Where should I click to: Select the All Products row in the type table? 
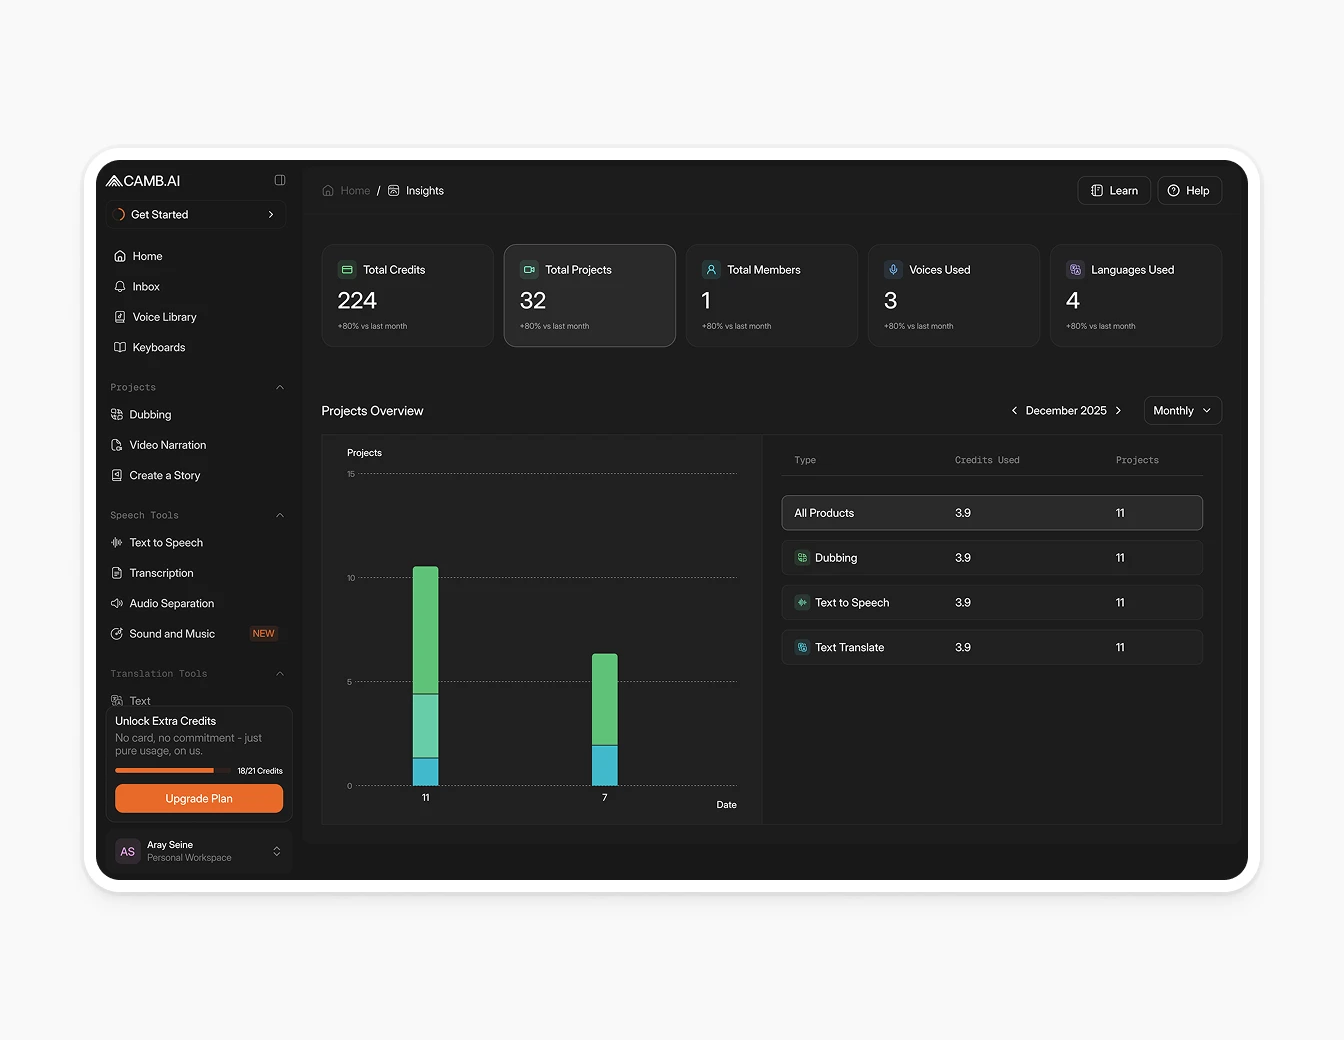click(x=991, y=512)
